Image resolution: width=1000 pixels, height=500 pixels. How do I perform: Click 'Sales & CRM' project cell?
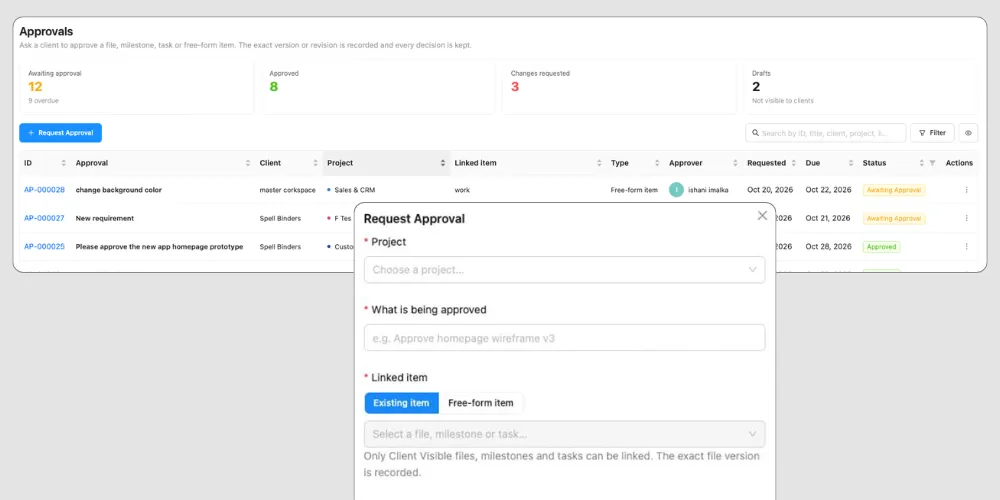(355, 190)
